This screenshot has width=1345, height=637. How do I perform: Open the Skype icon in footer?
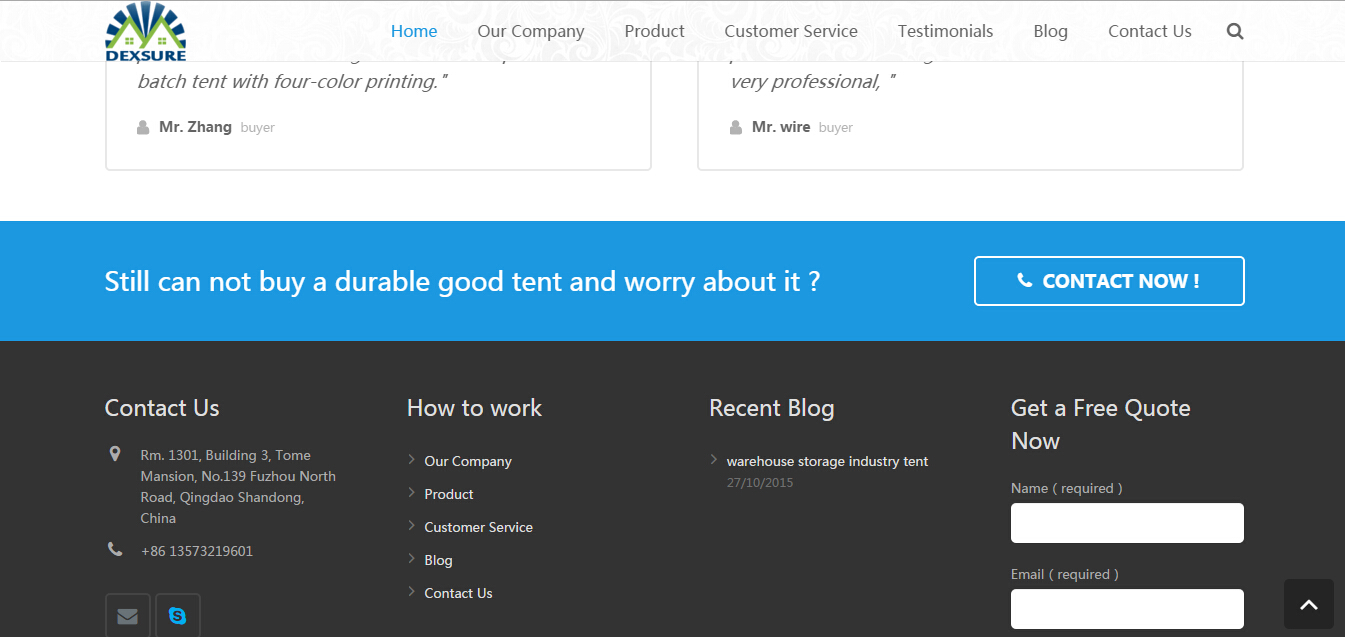click(x=178, y=615)
